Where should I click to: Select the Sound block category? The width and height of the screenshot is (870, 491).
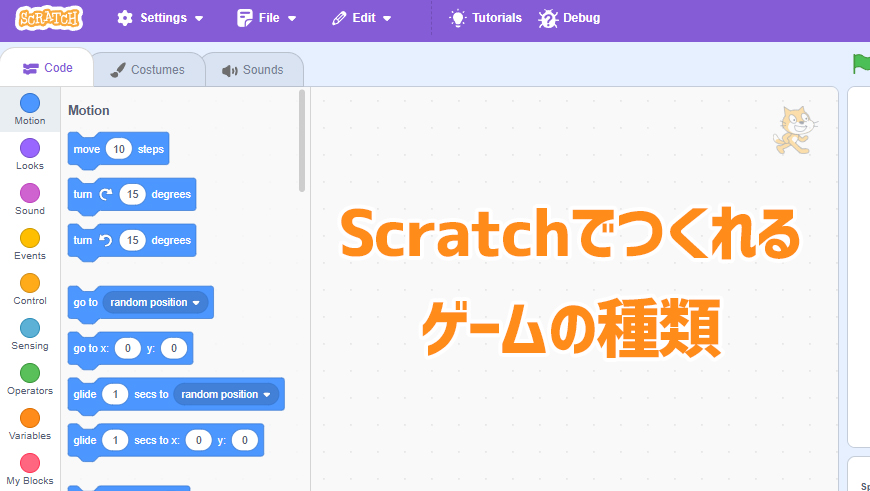click(x=30, y=199)
